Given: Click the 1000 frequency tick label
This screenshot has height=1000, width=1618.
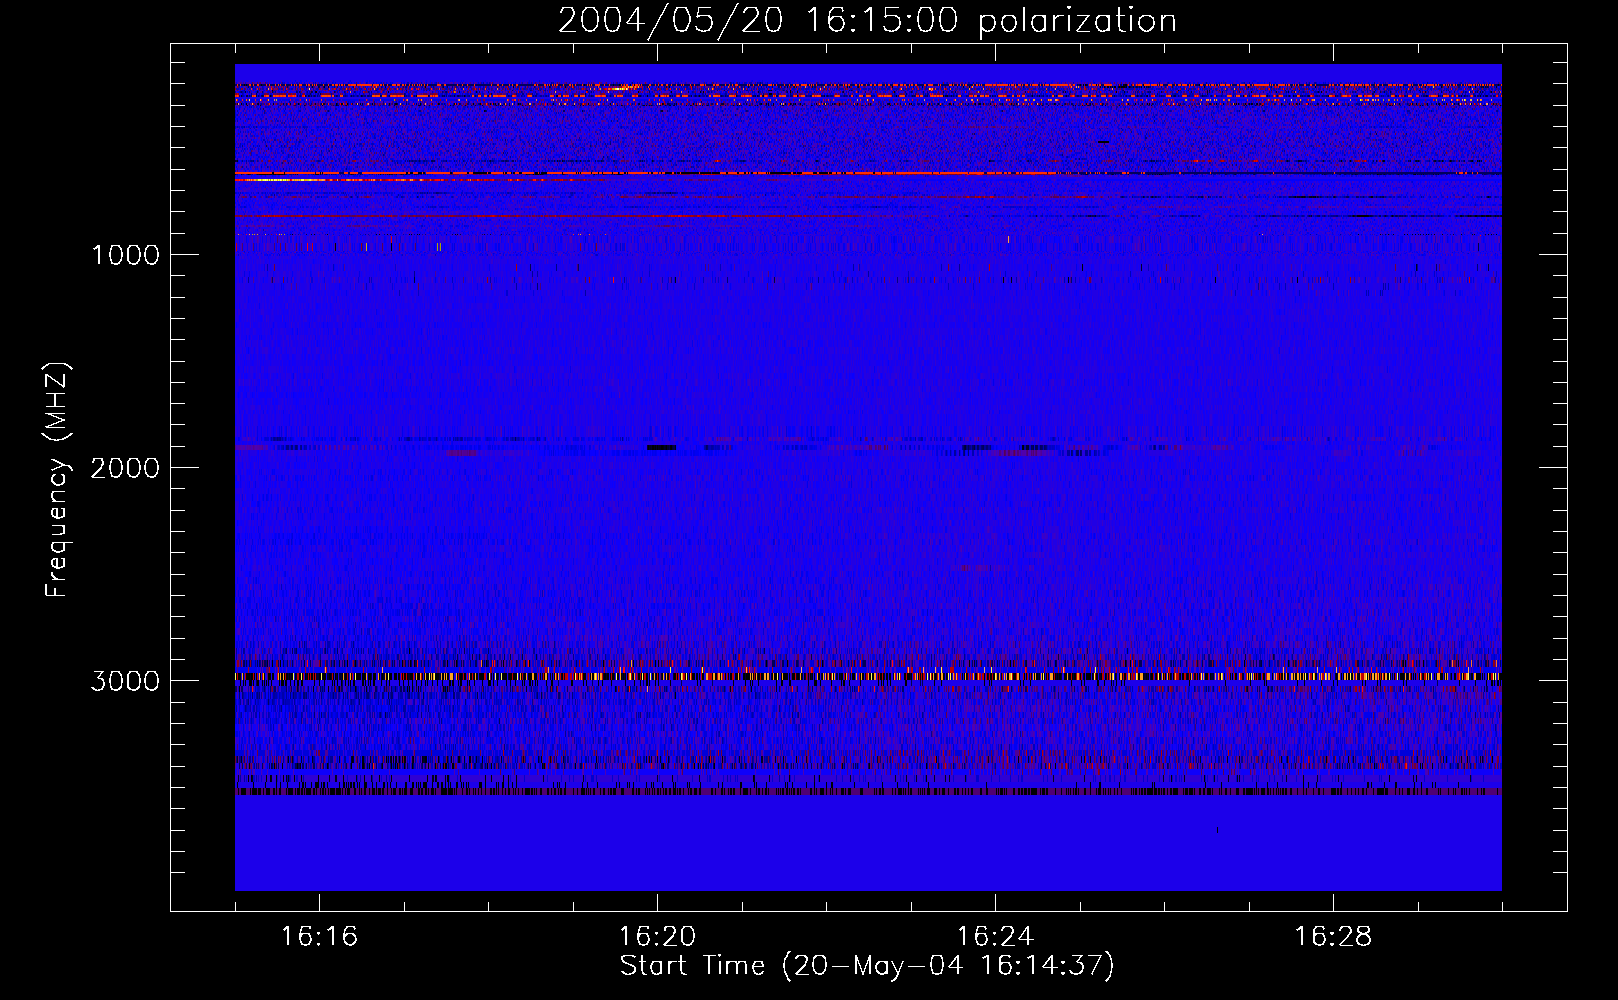Looking at the screenshot, I should (126, 255).
